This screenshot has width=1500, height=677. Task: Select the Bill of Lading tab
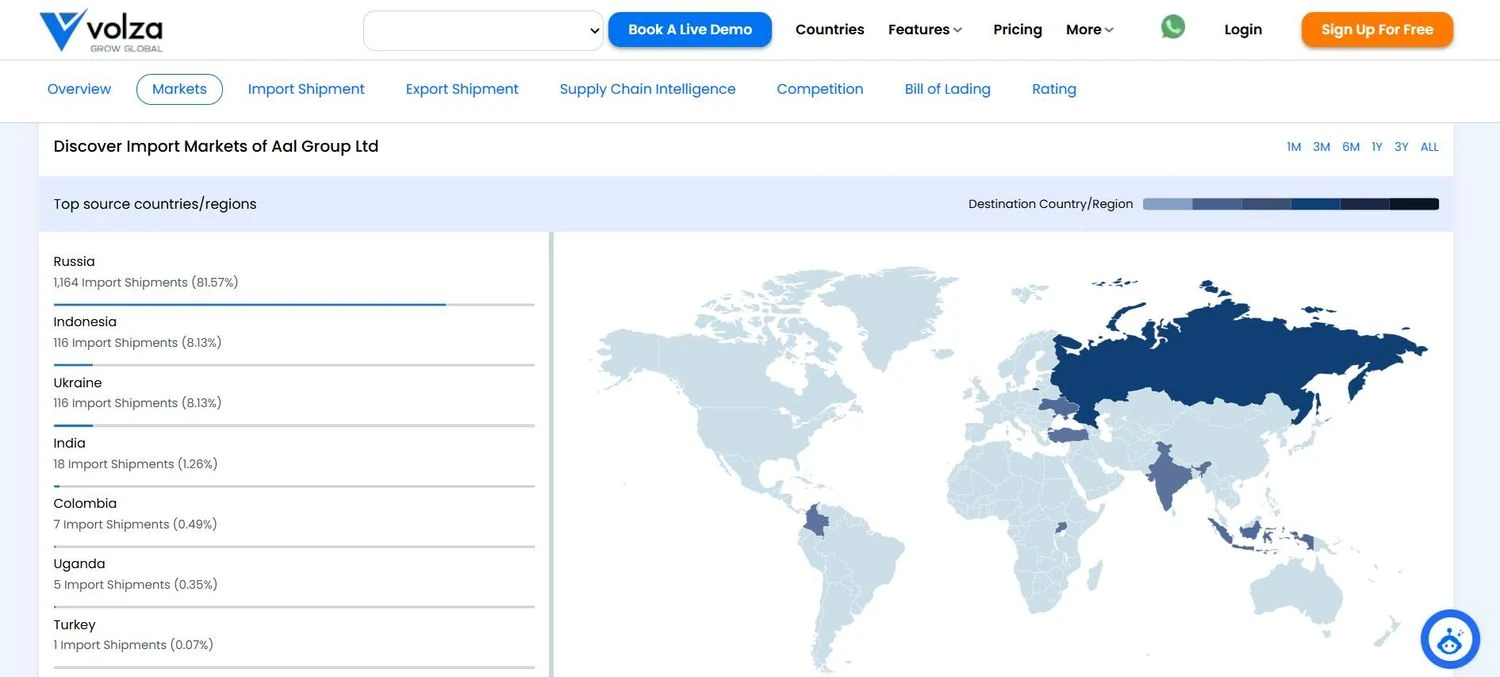[947, 89]
